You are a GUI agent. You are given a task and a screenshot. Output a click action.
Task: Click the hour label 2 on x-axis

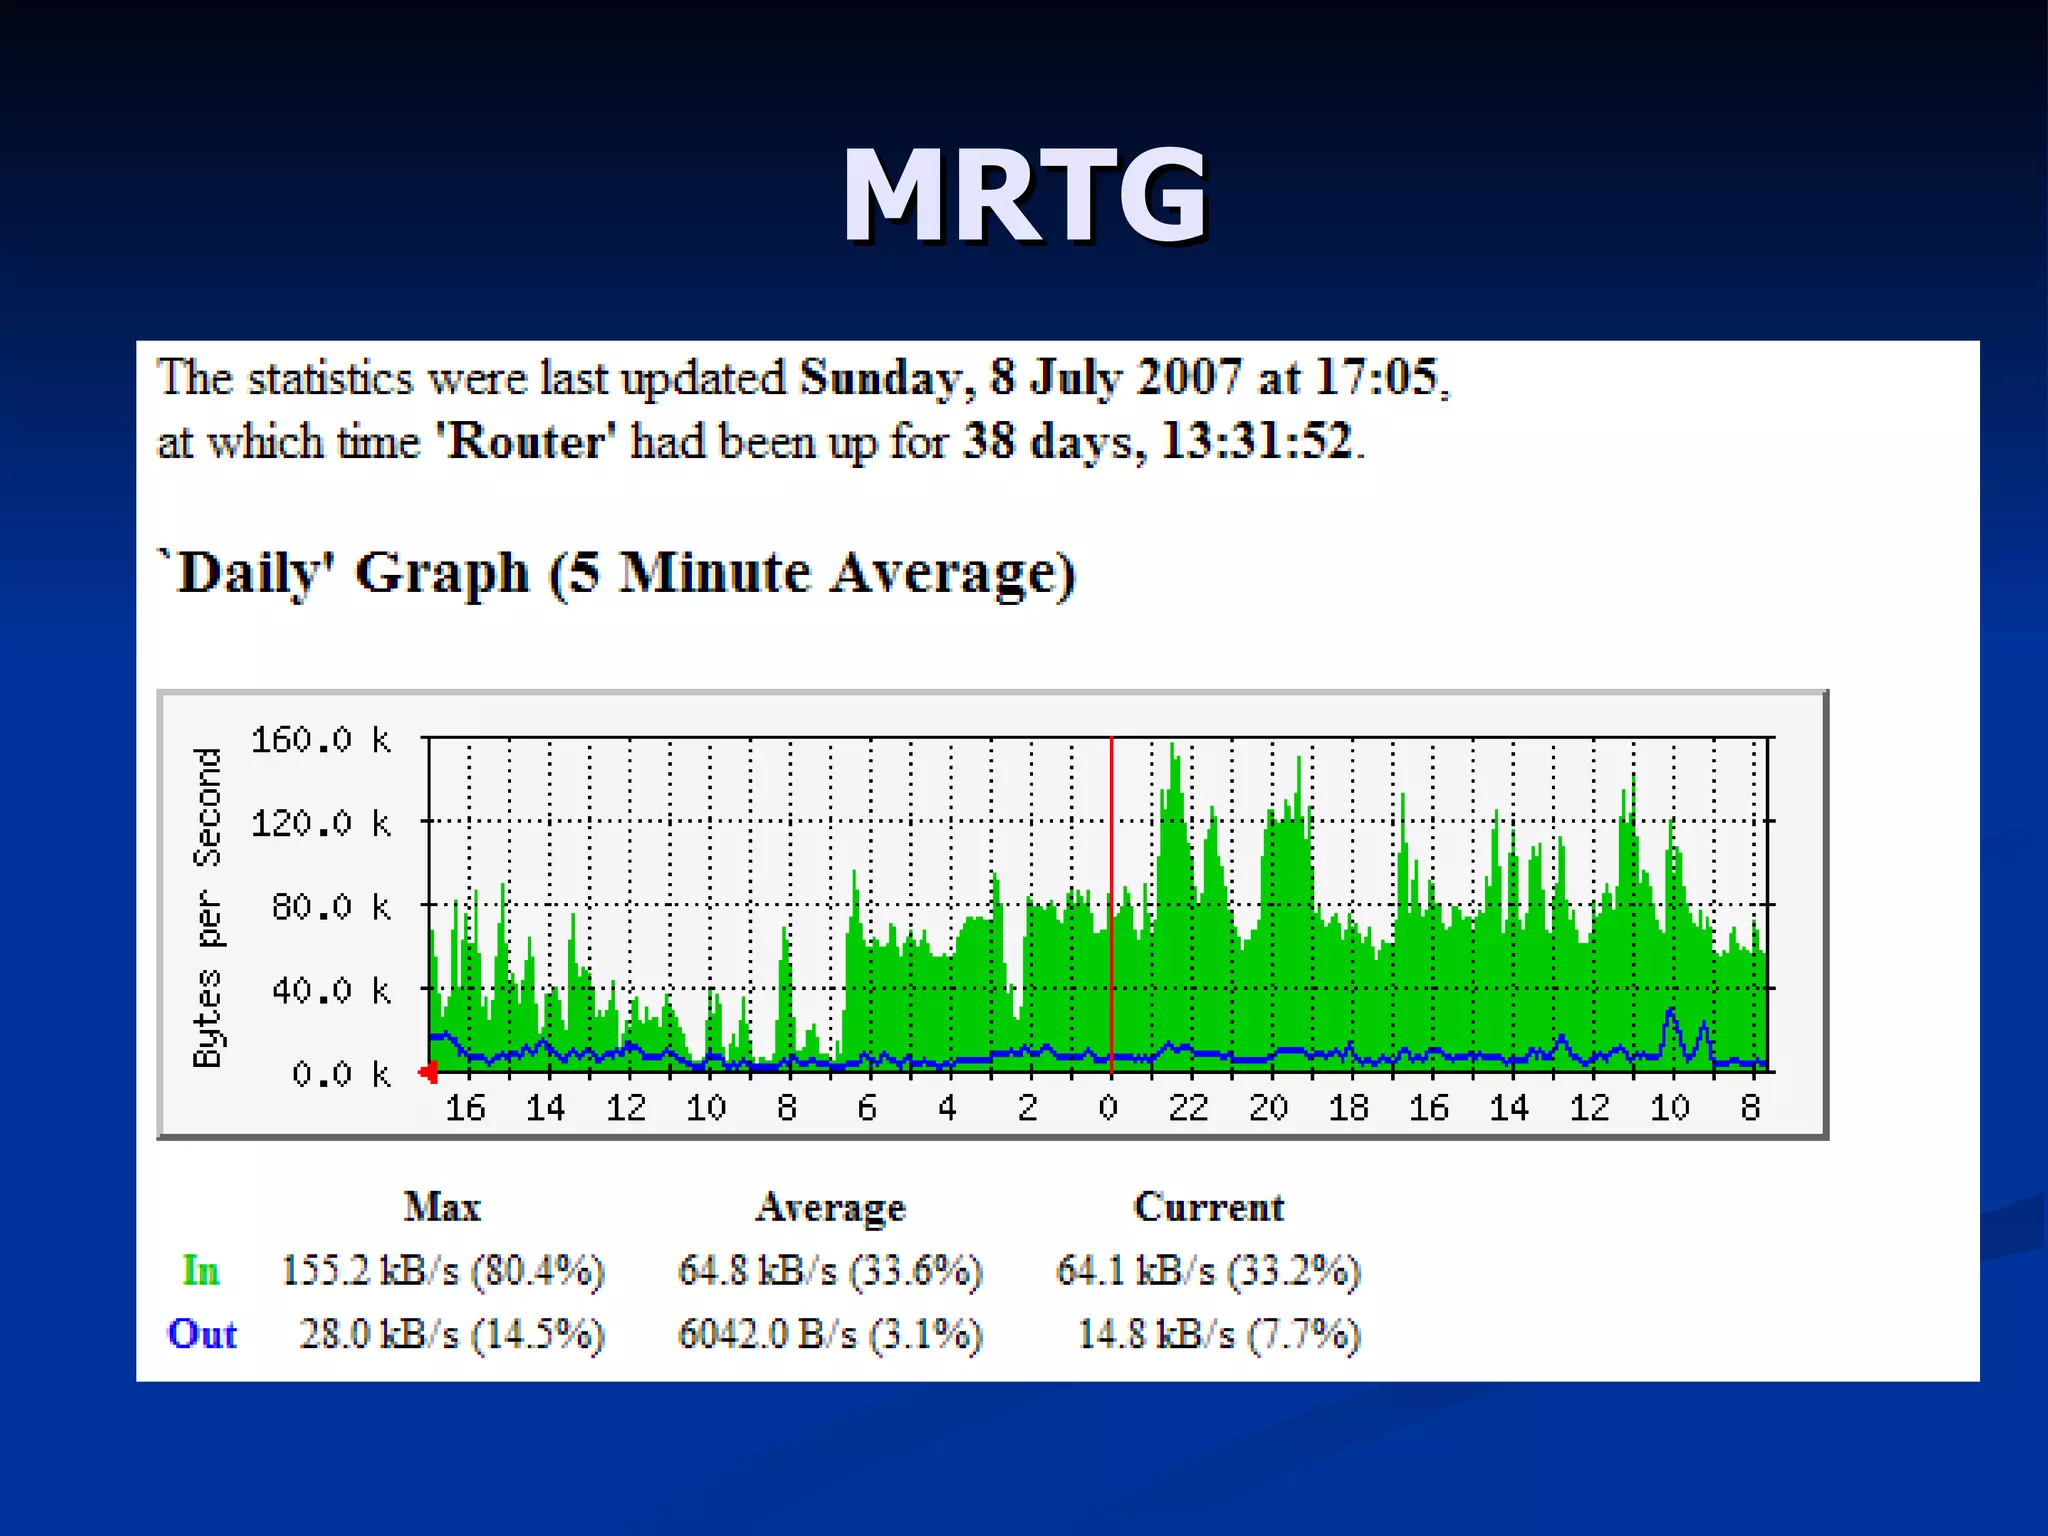tap(1027, 1108)
